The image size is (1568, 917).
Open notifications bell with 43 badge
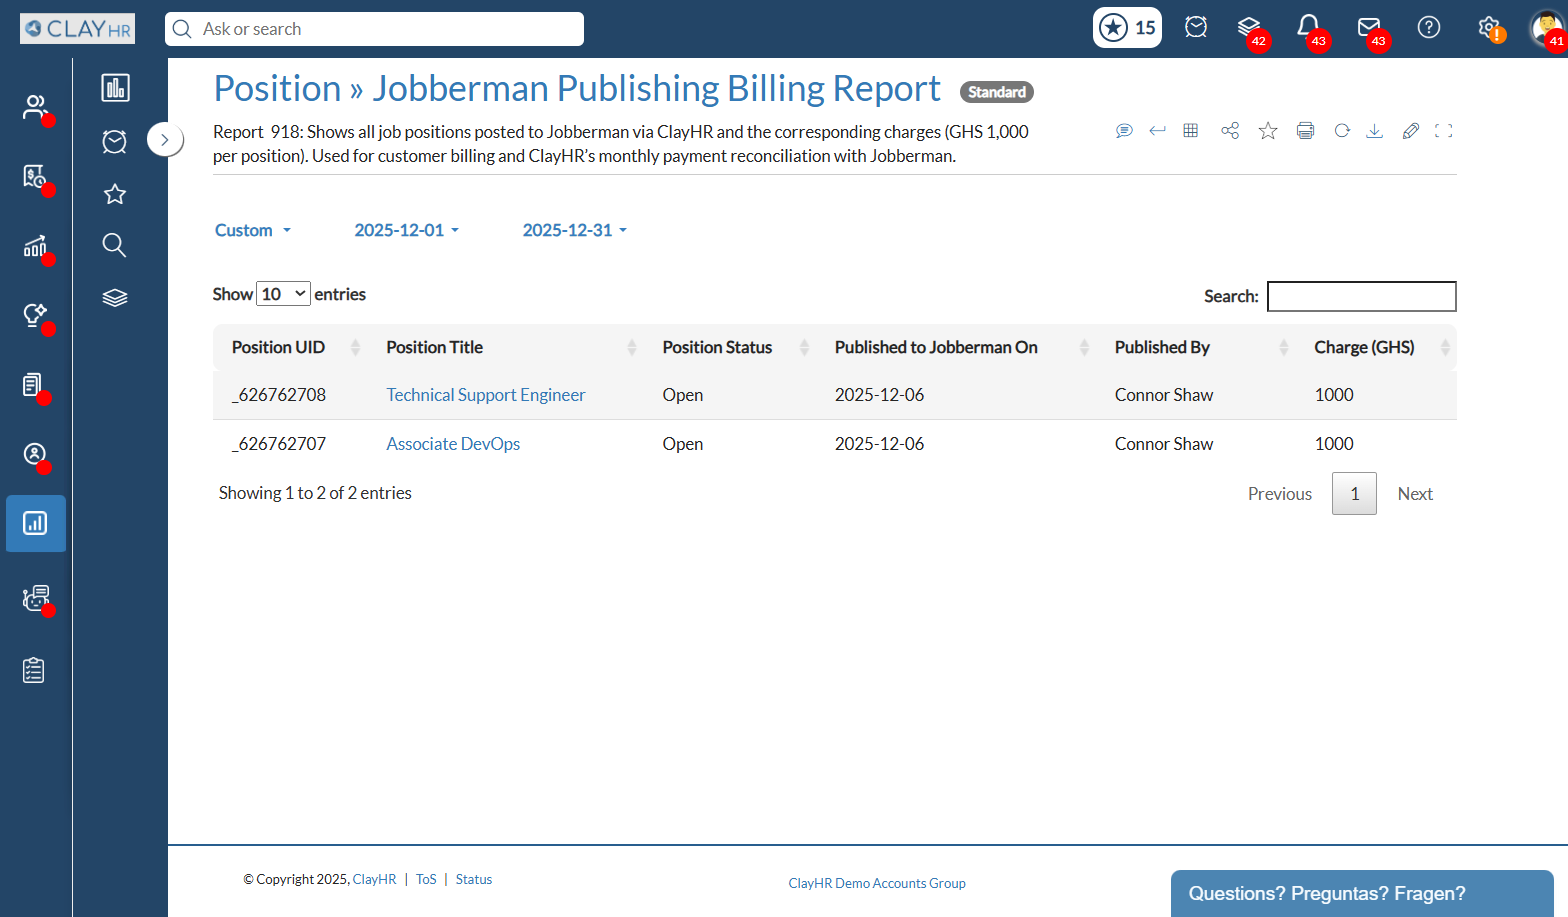[1308, 27]
